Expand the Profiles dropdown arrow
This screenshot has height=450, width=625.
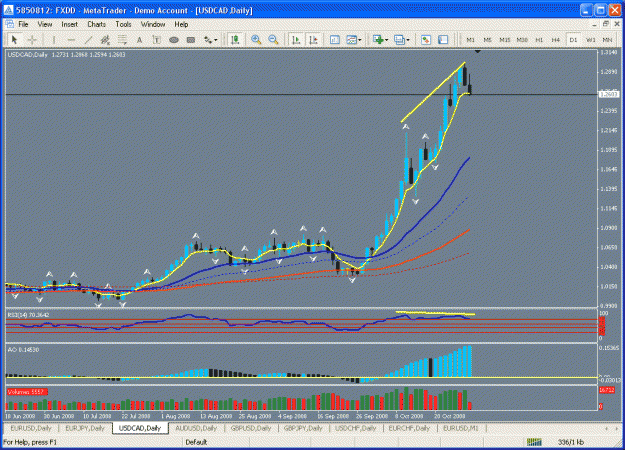coord(408,40)
